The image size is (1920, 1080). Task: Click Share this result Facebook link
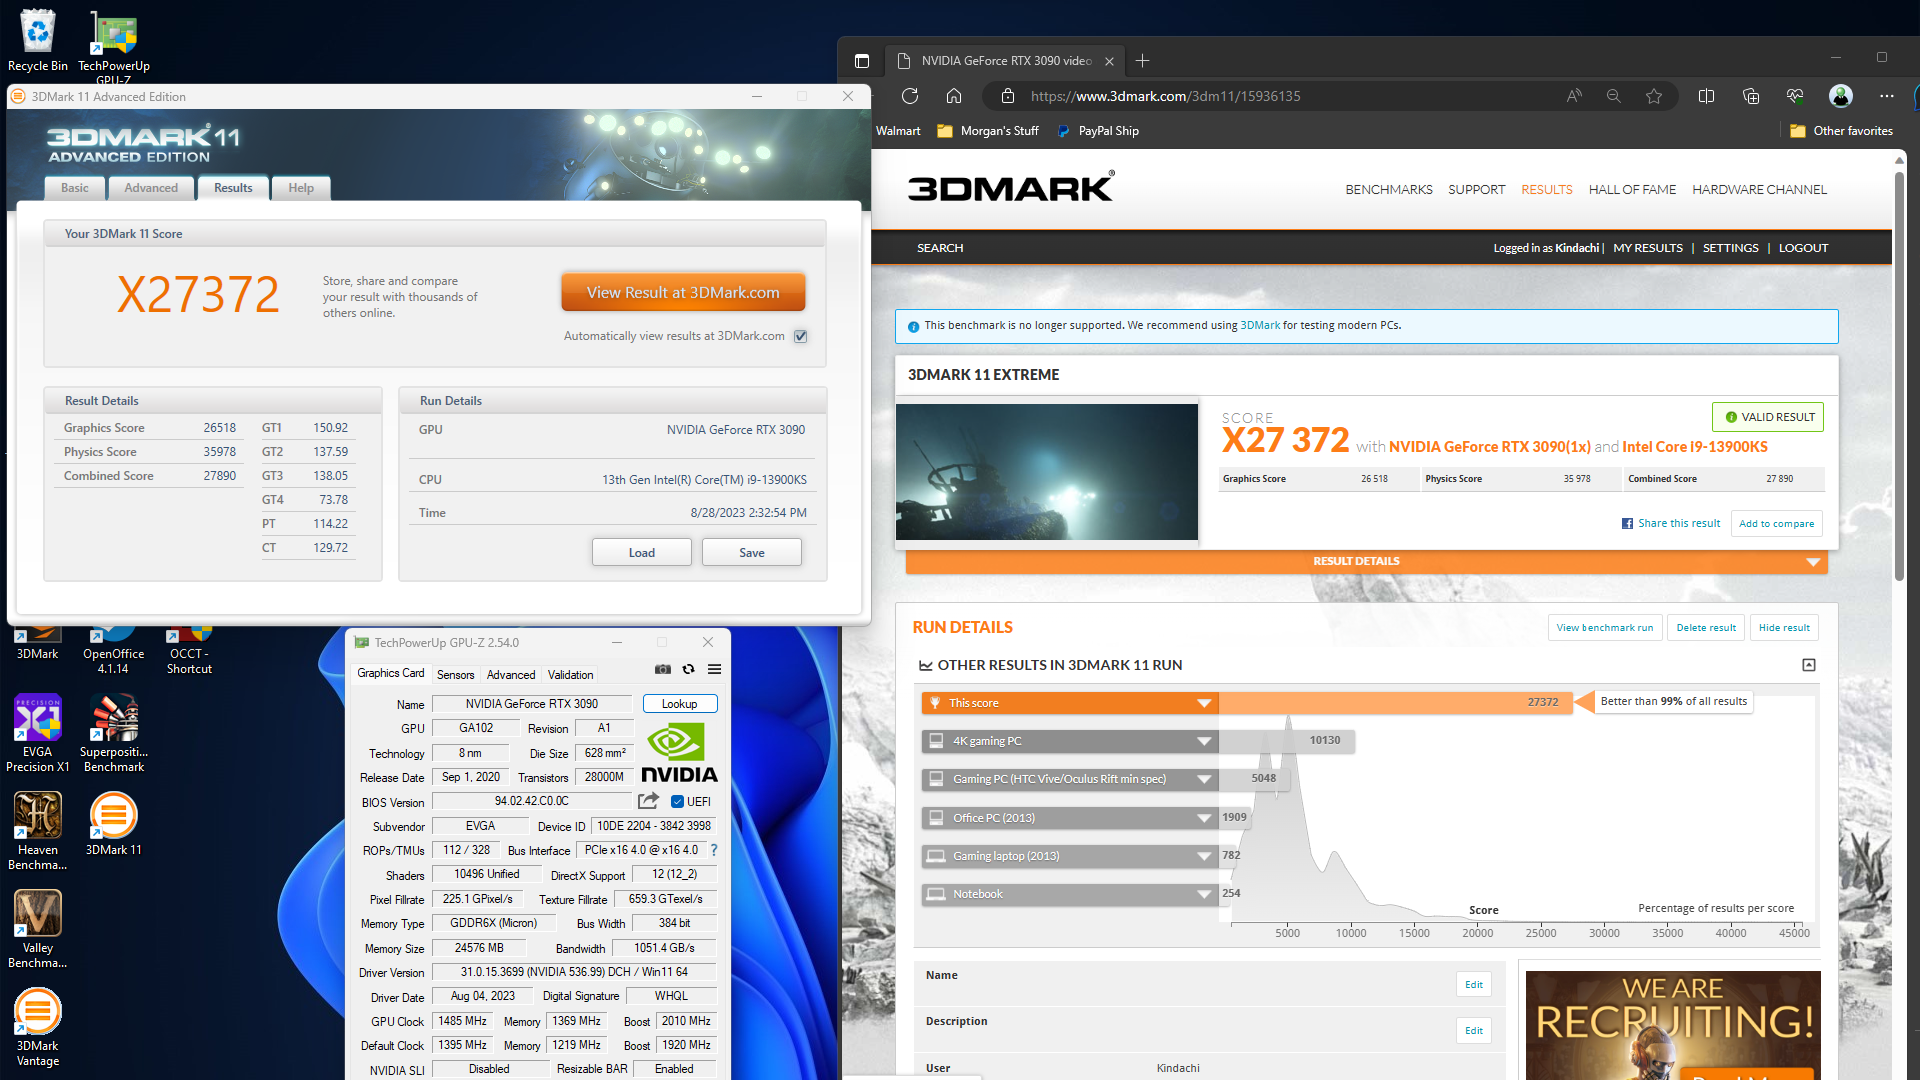(1671, 523)
